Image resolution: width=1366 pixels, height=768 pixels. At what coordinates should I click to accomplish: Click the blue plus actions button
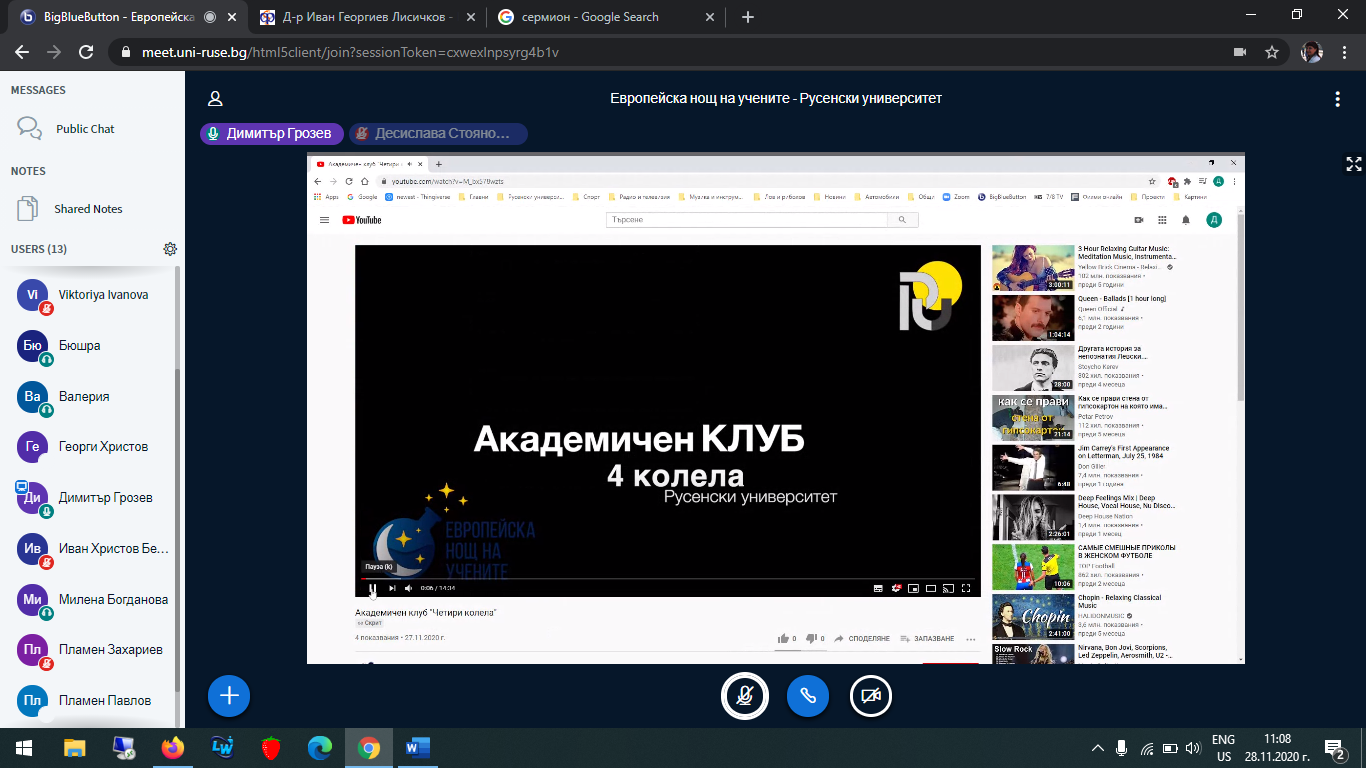click(229, 696)
